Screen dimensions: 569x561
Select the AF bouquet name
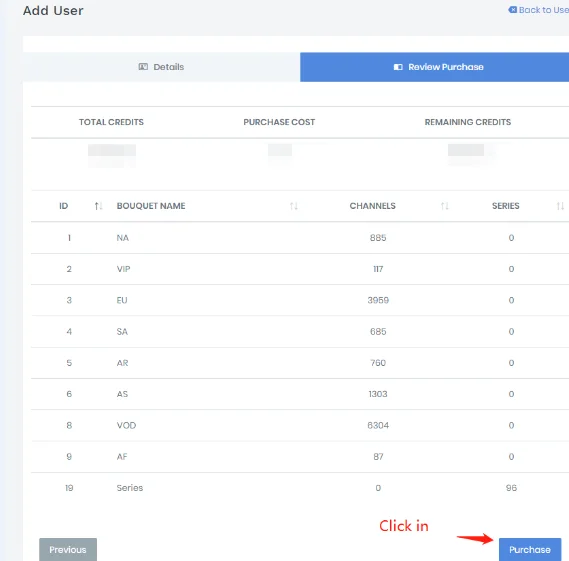coord(122,456)
